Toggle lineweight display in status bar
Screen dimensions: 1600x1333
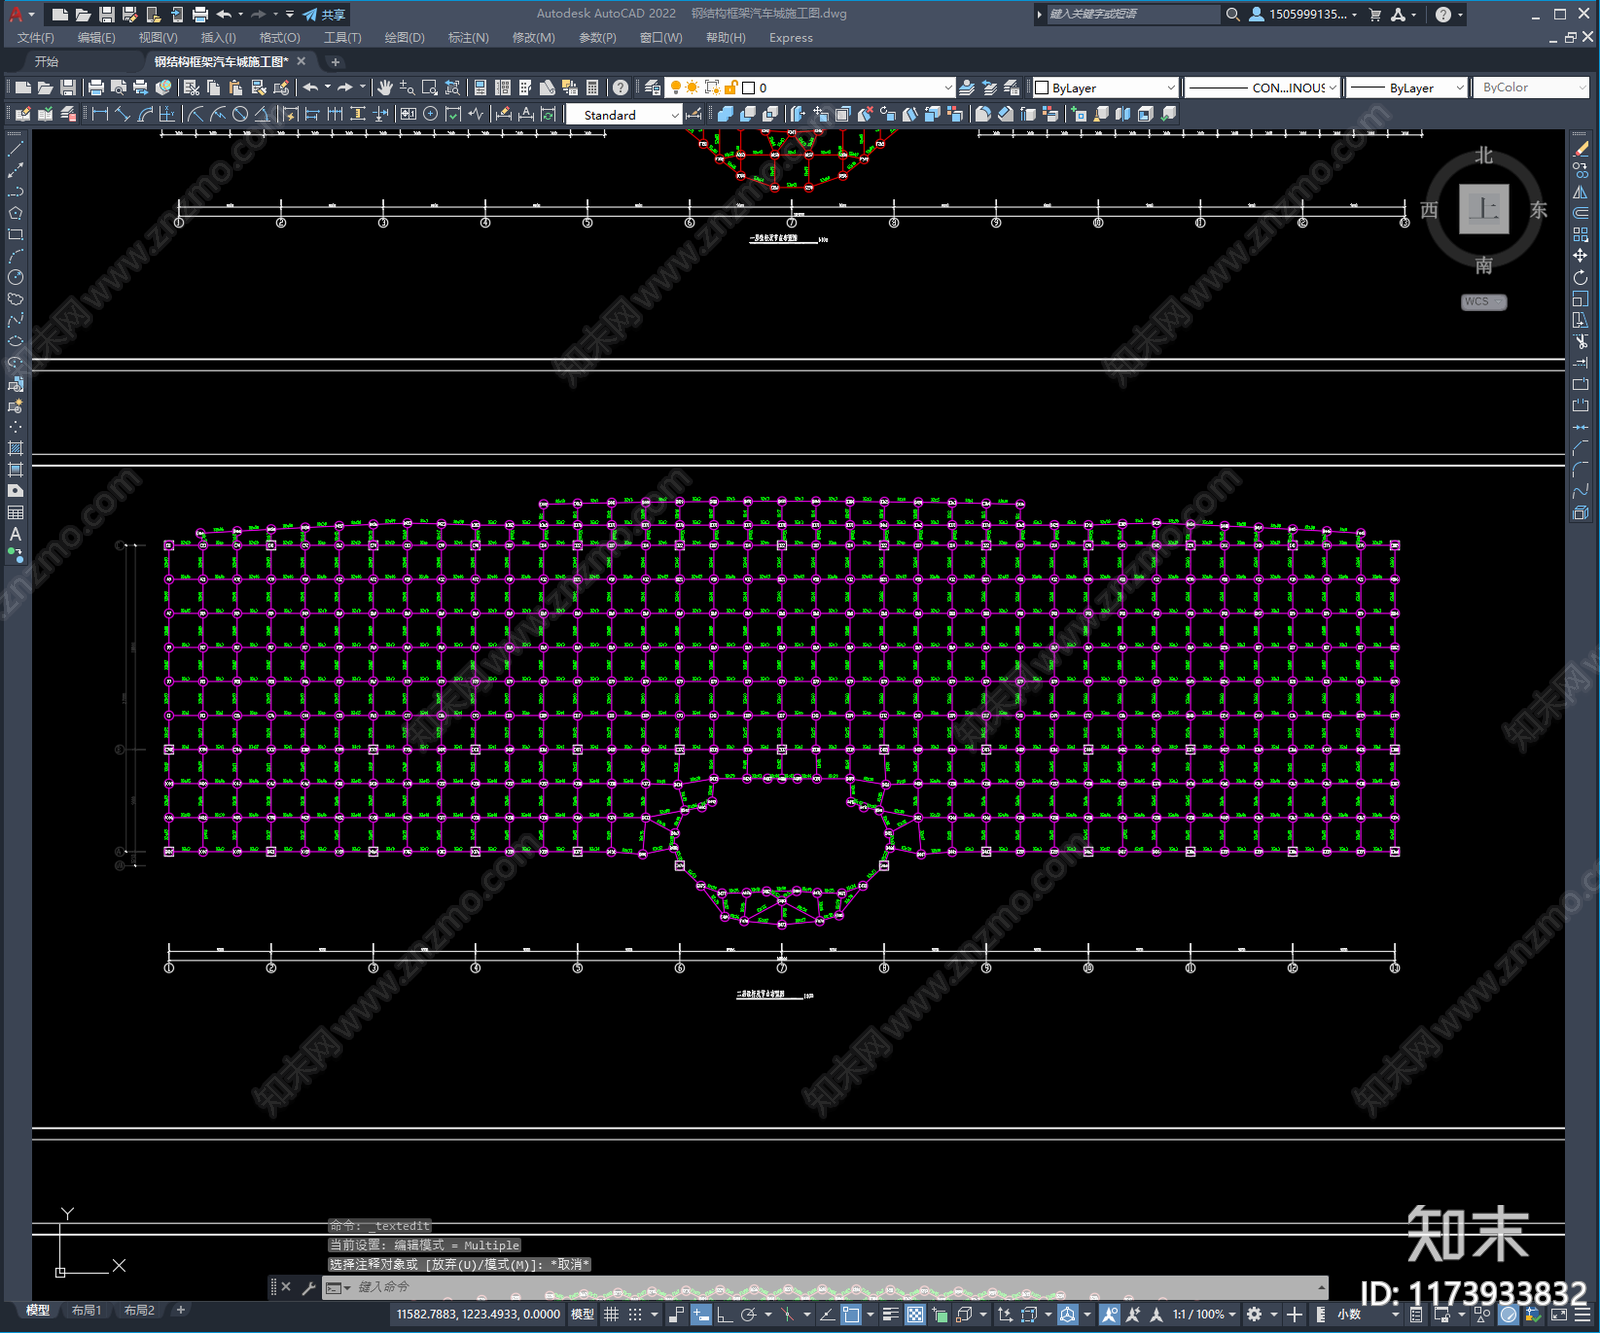tap(890, 1314)
